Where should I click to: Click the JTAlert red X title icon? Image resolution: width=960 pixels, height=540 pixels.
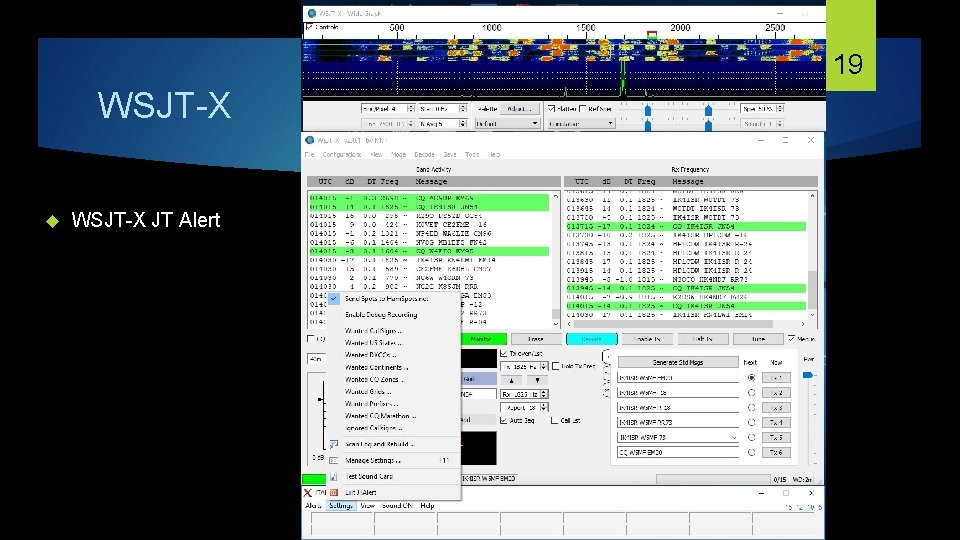(308, 492)
